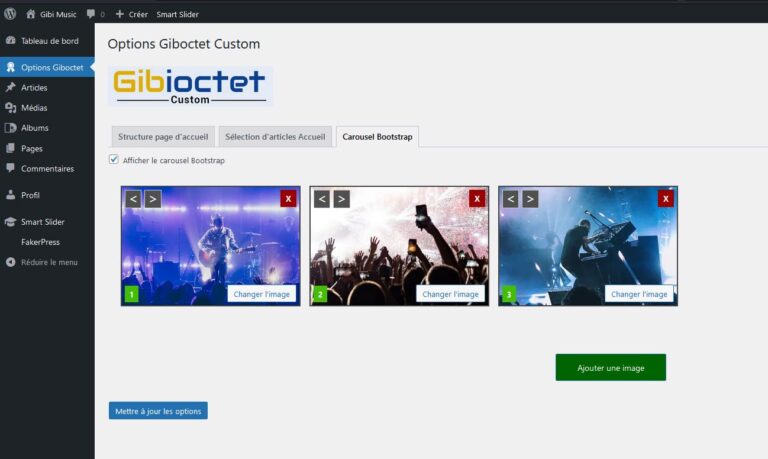Screen dimensions: 768x459
Task: Click green number 3 badge
Action: tap(508, 294)
